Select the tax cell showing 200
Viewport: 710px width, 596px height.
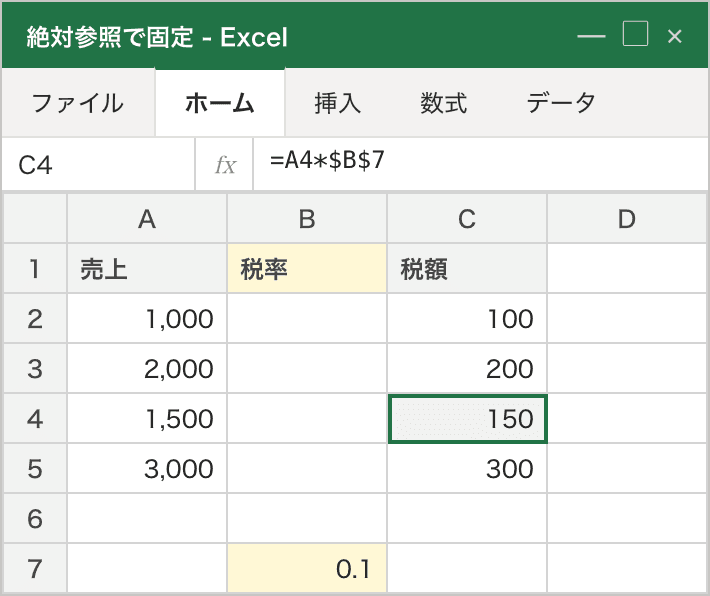[x=467, y=368]
